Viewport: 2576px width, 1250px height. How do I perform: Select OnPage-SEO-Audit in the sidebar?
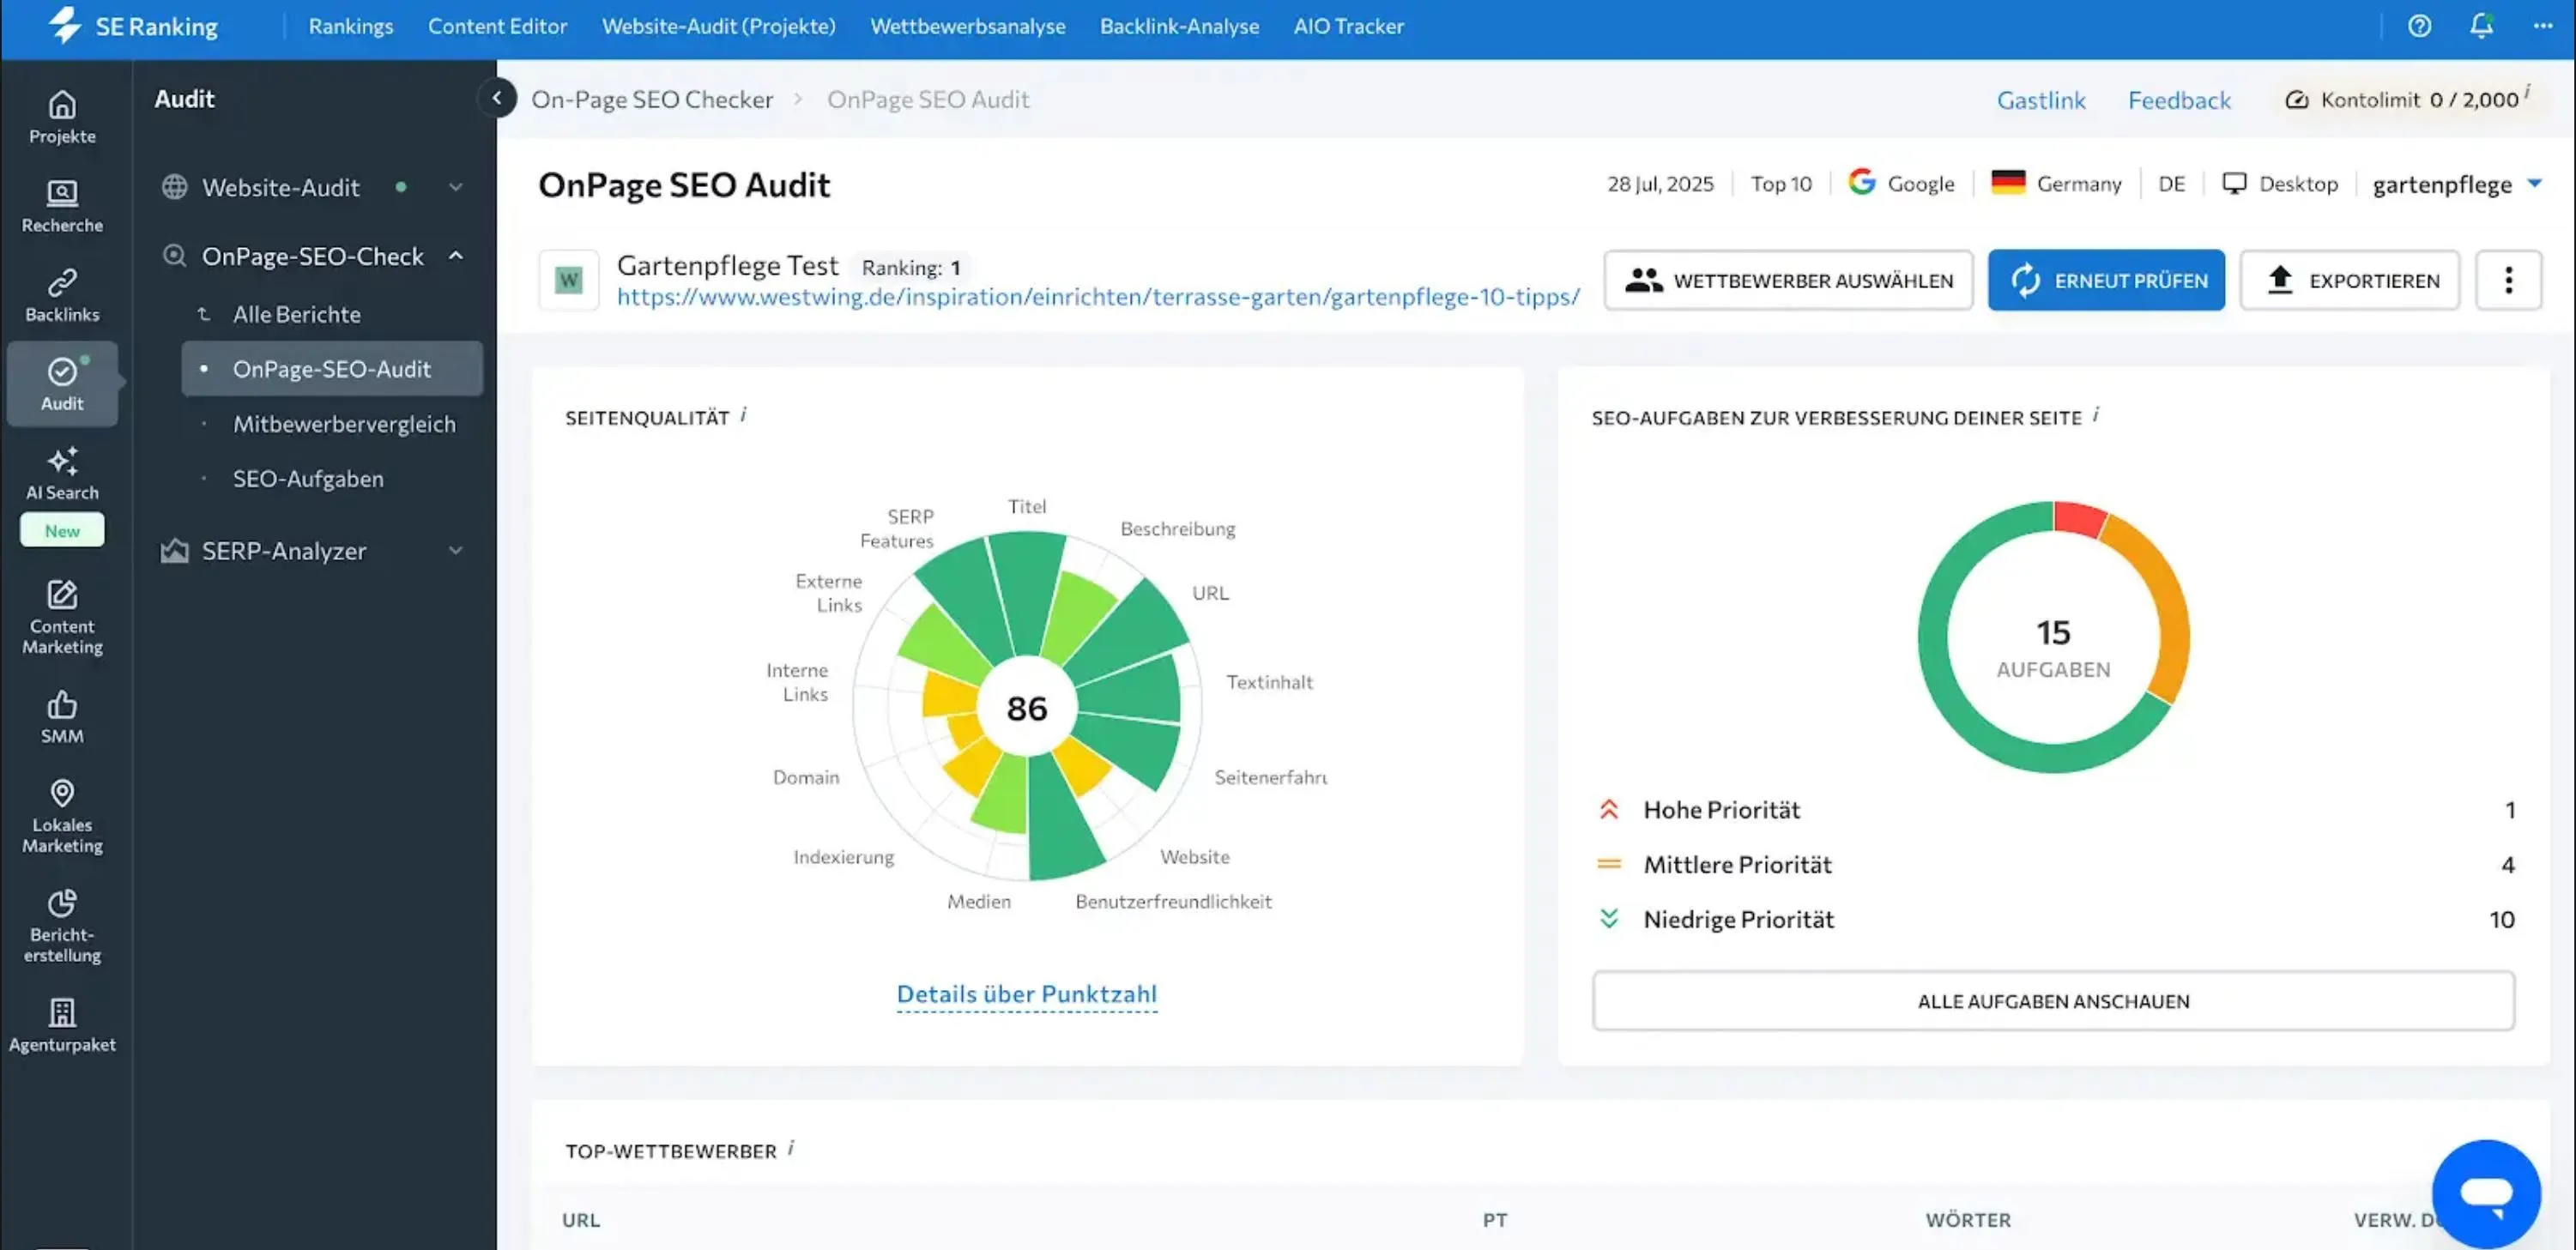coord(332,368)
